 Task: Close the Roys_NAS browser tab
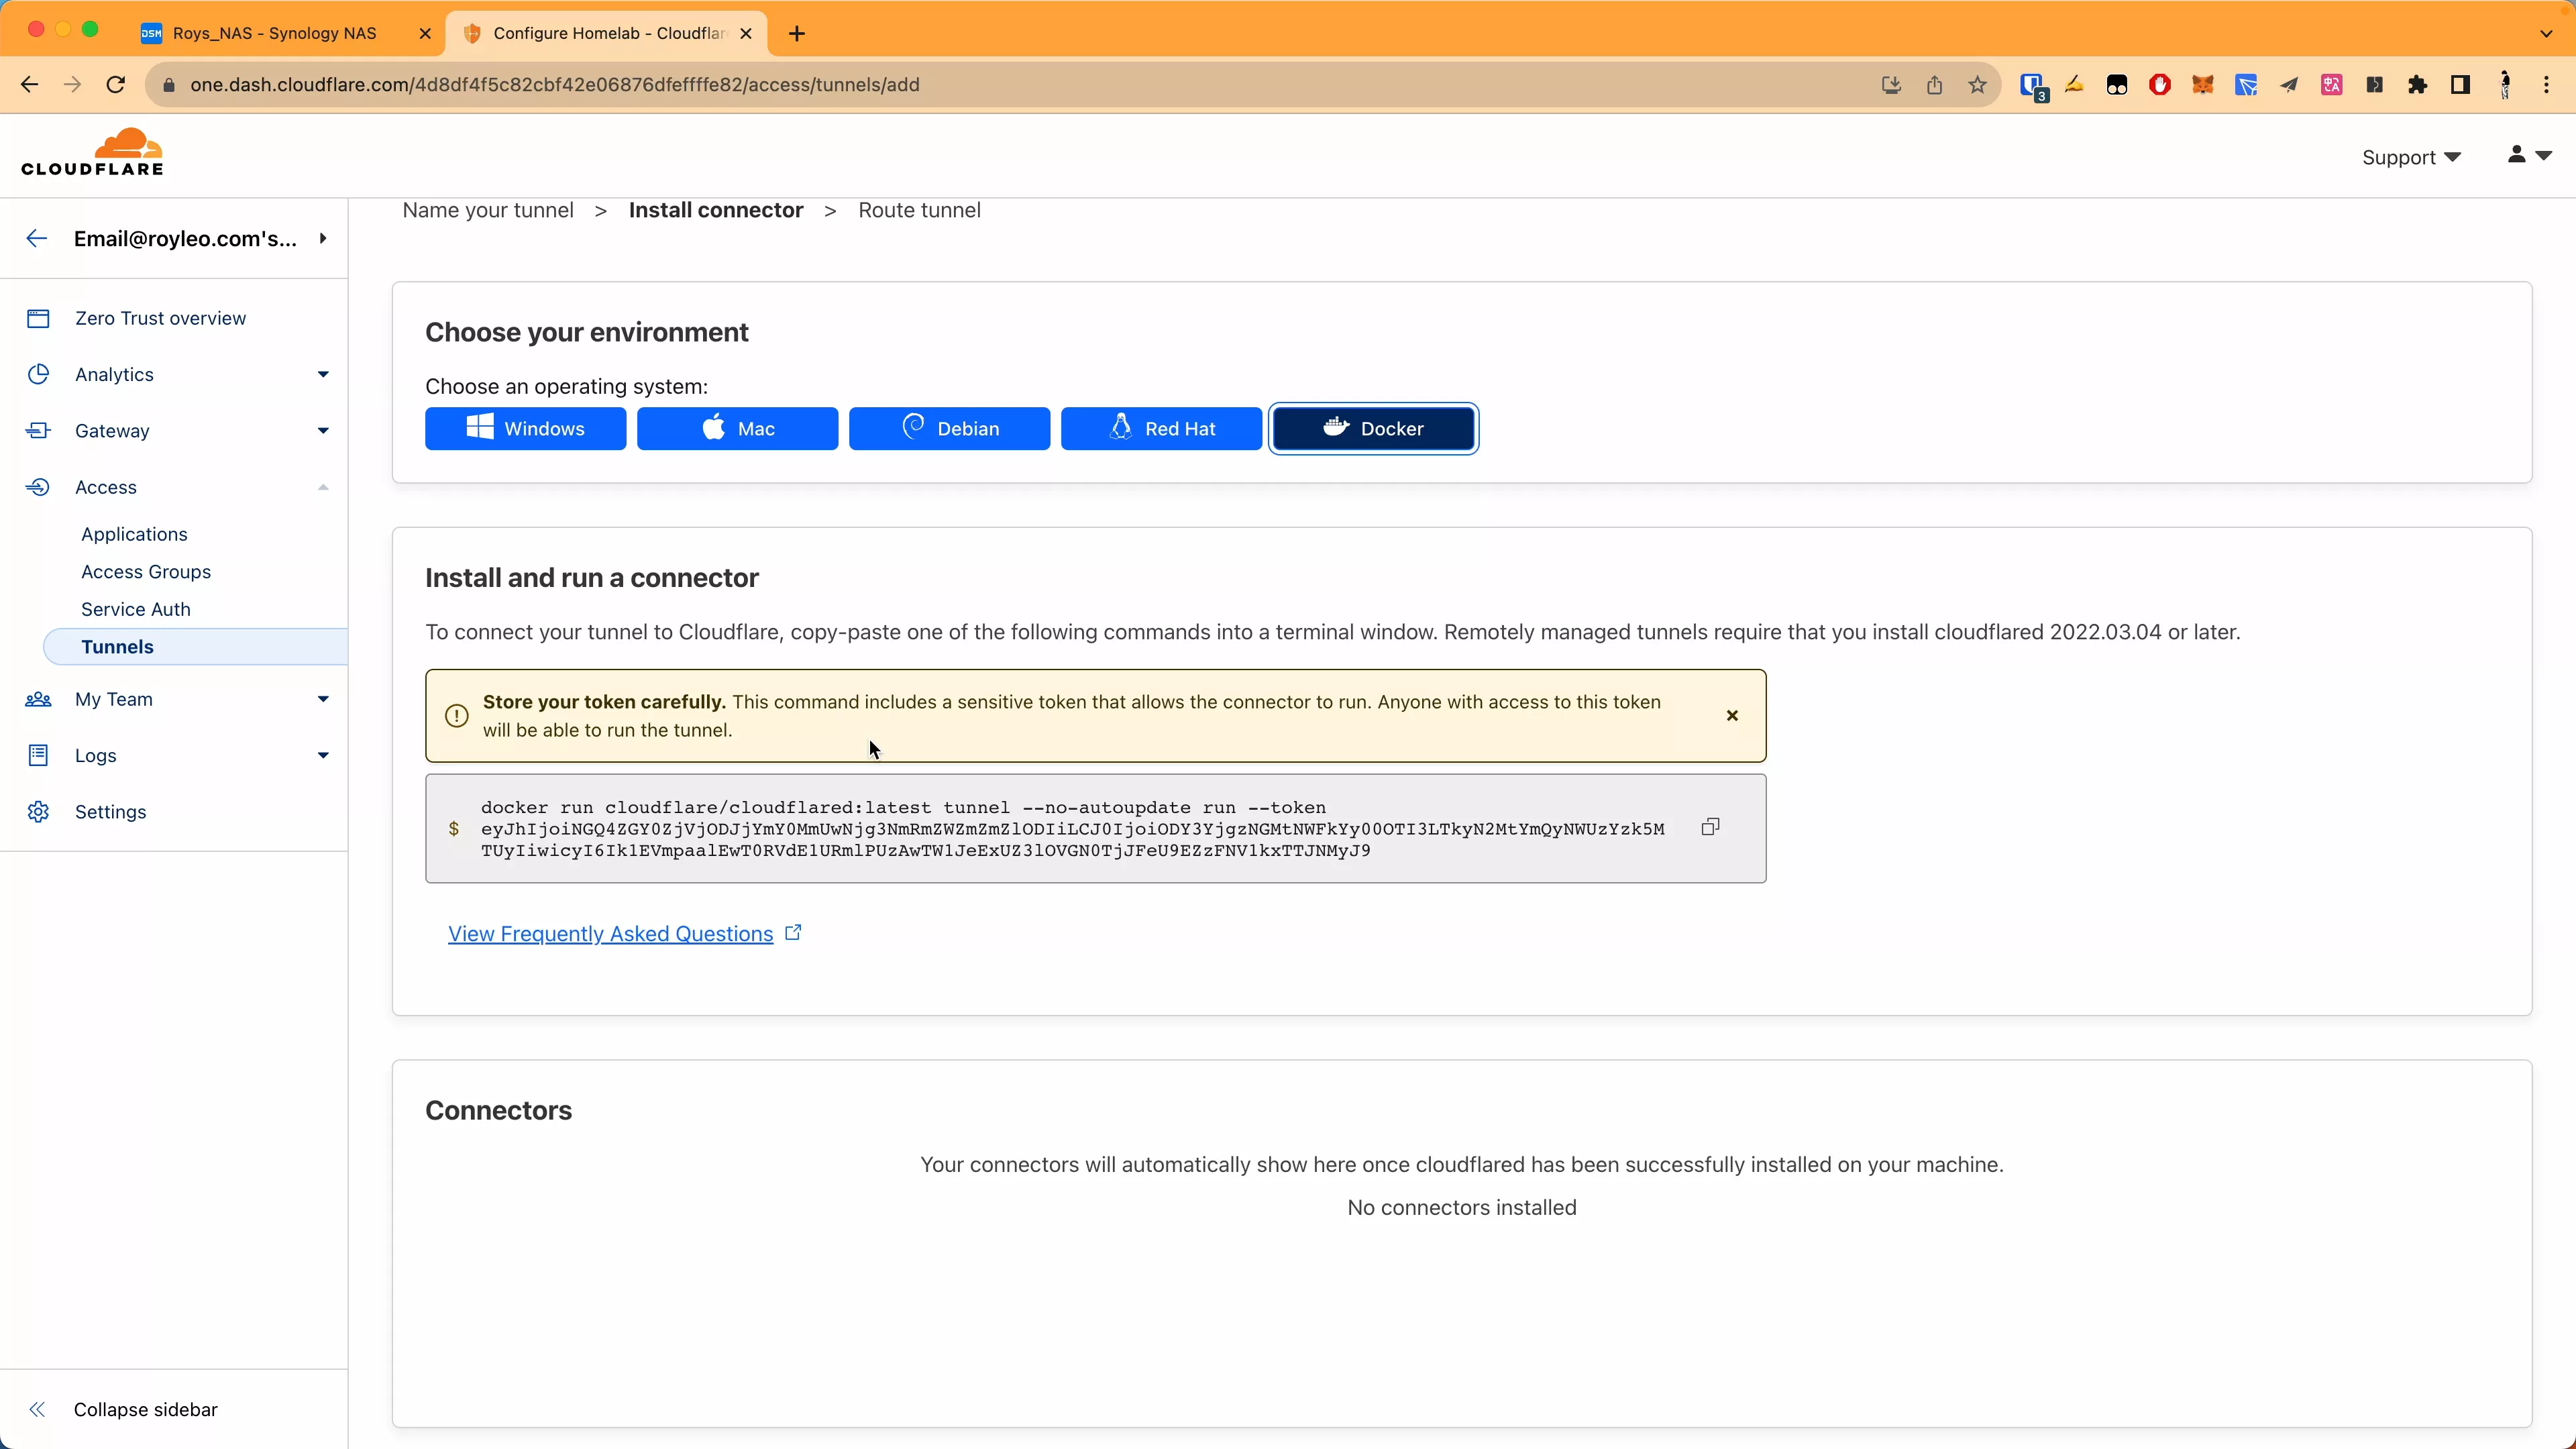pyautogui.click(x=425, y=33)
